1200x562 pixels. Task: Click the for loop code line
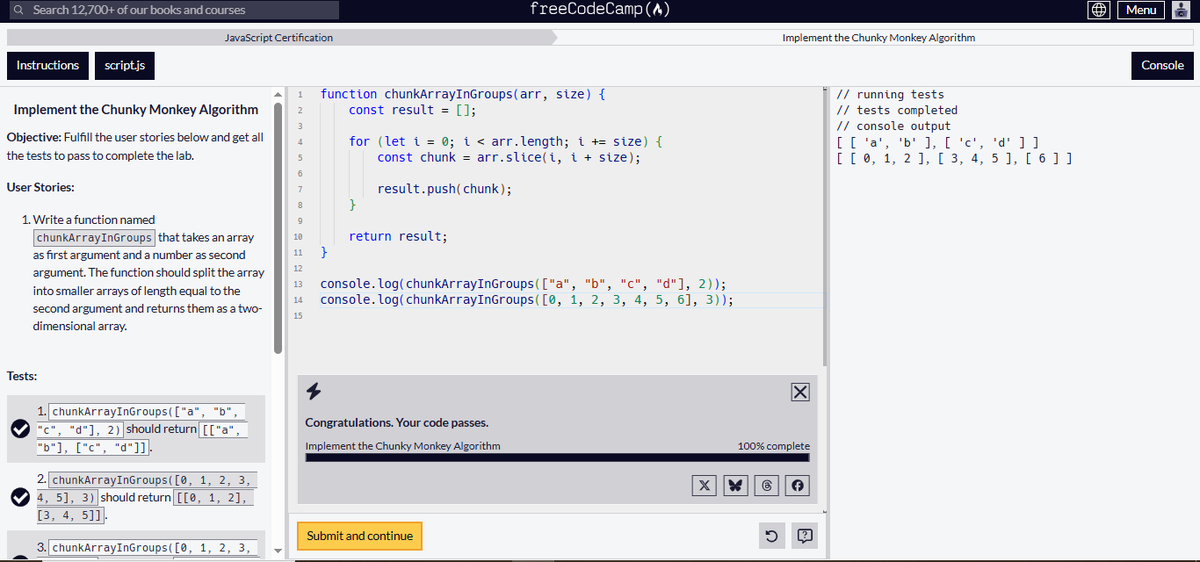(x=505, y=141)
